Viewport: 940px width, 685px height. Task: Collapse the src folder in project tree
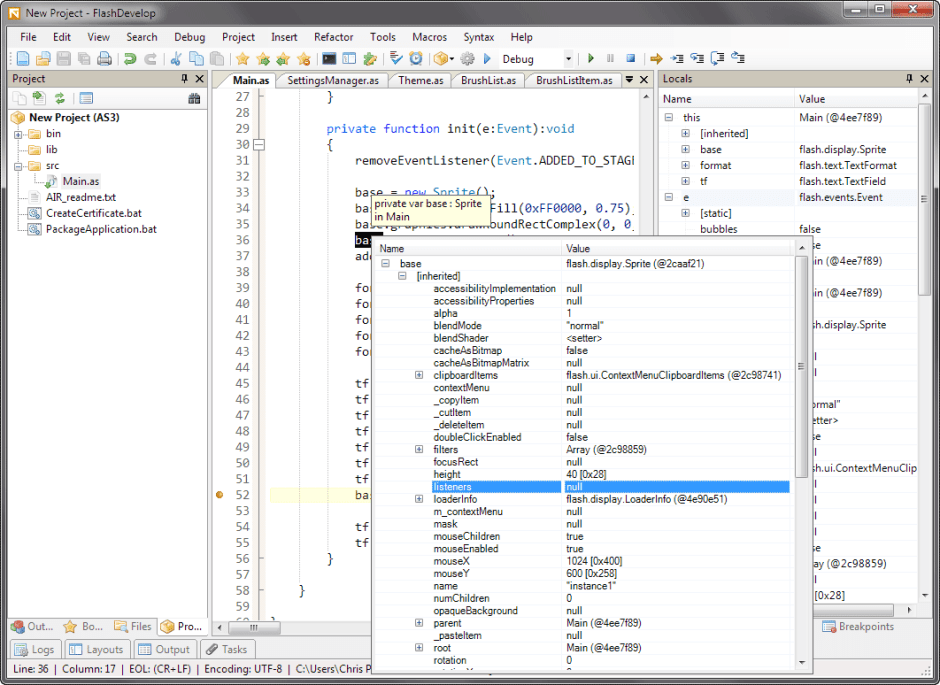[x=19, y=166]
